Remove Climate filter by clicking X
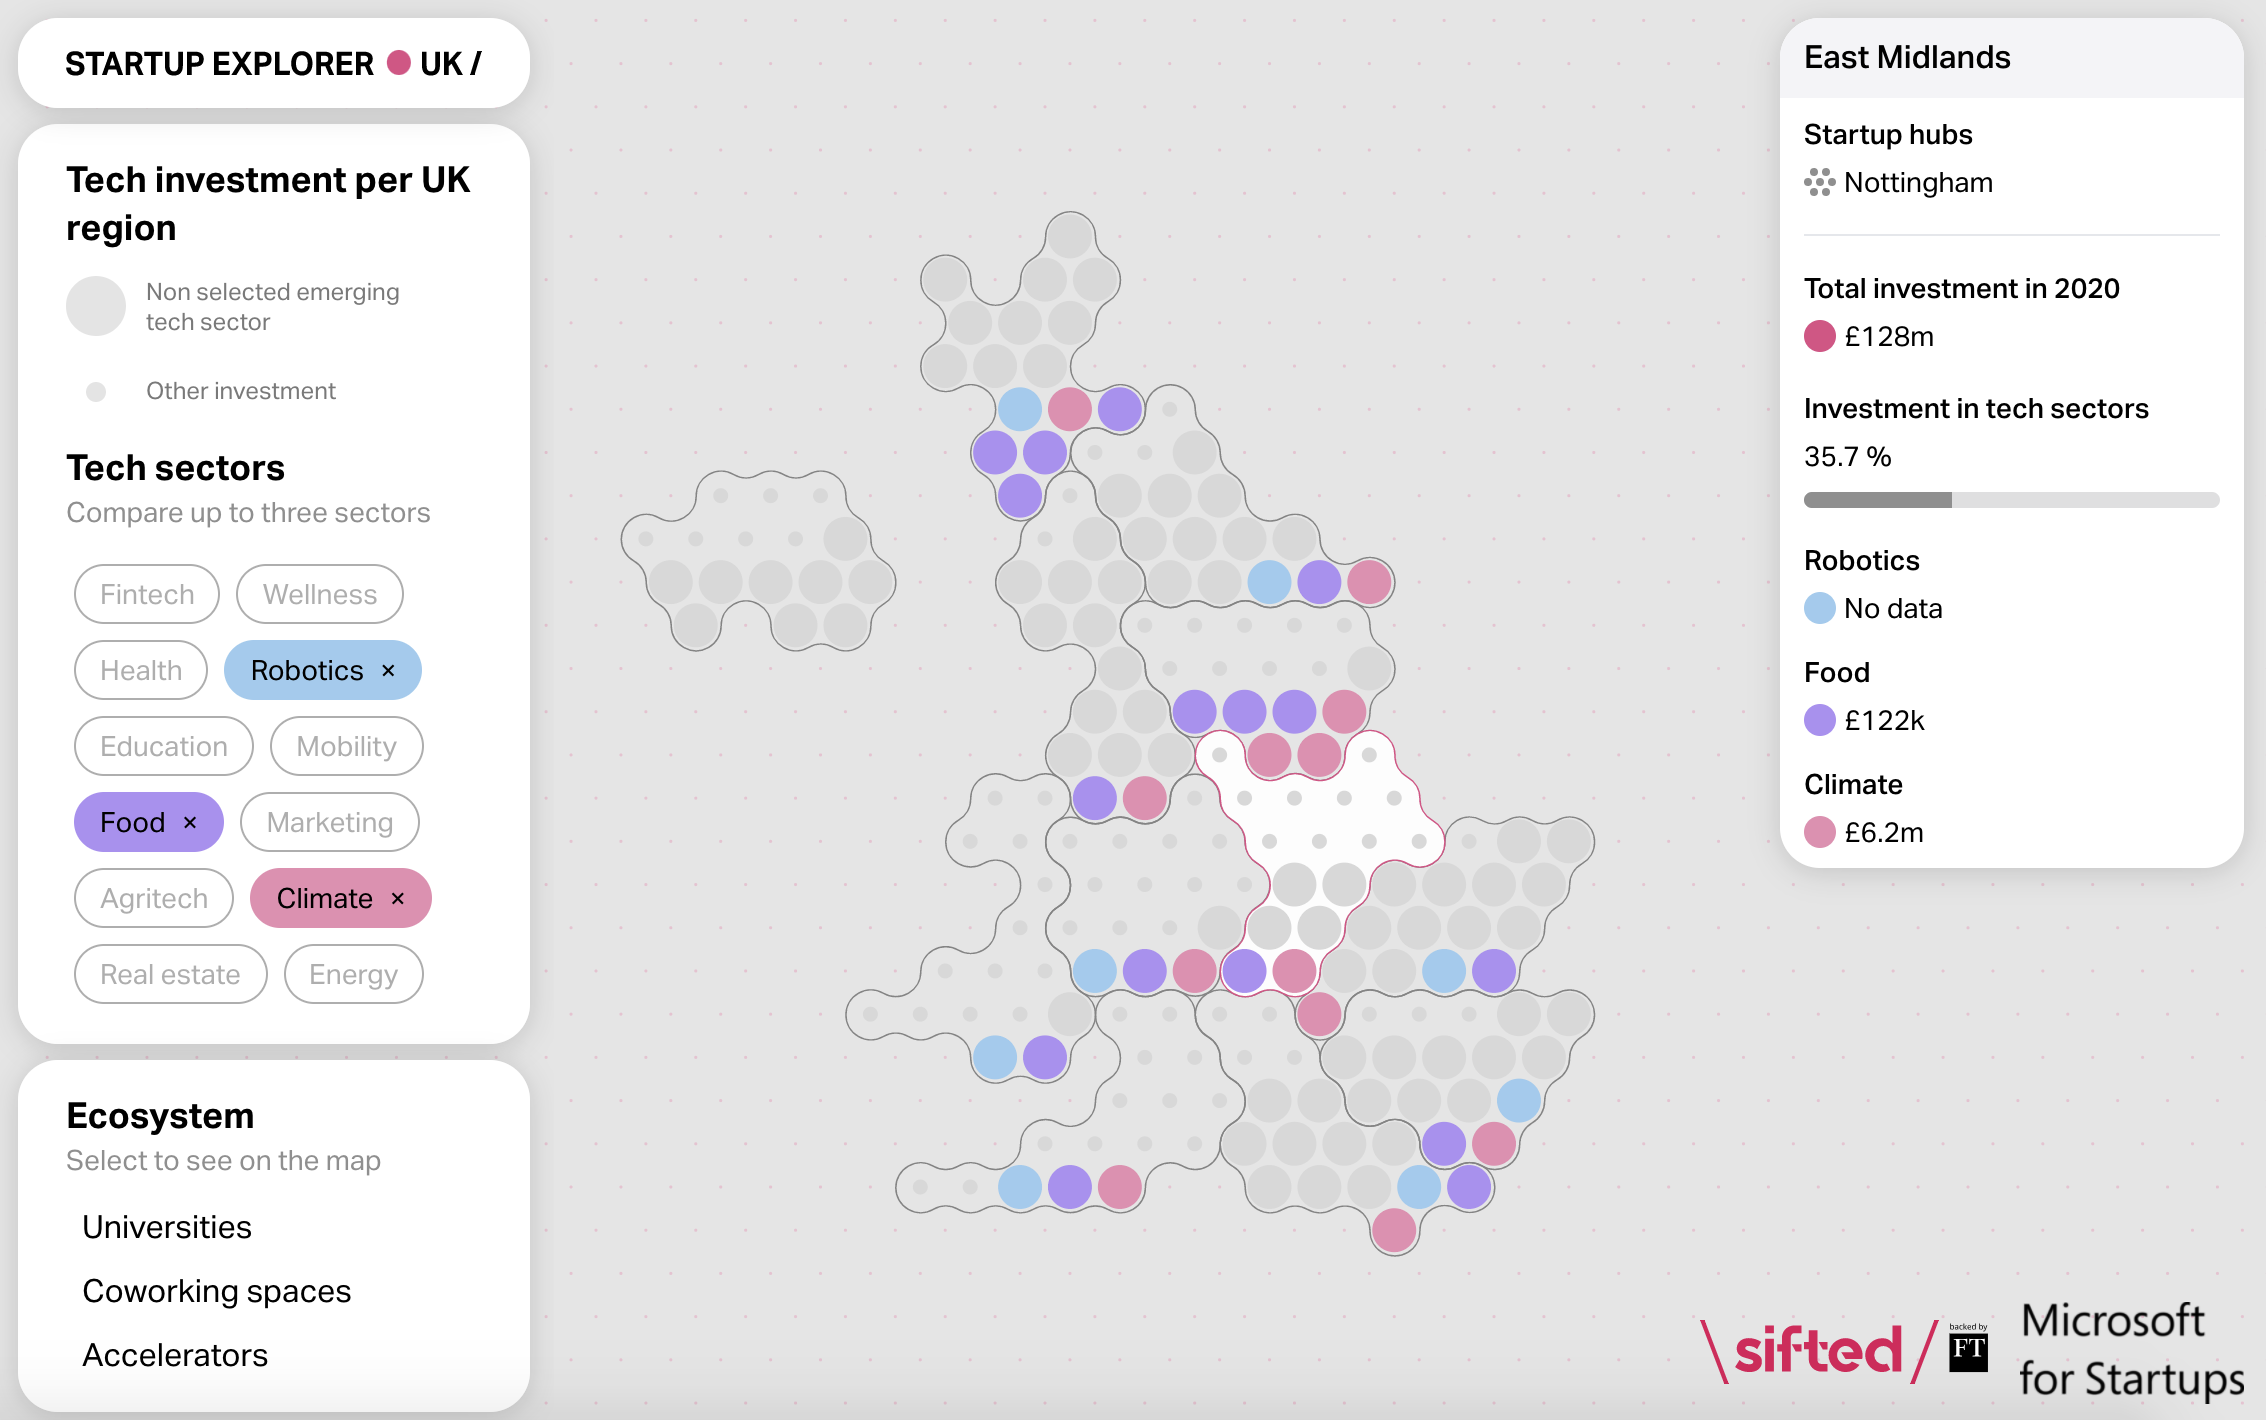 [398, 898]
